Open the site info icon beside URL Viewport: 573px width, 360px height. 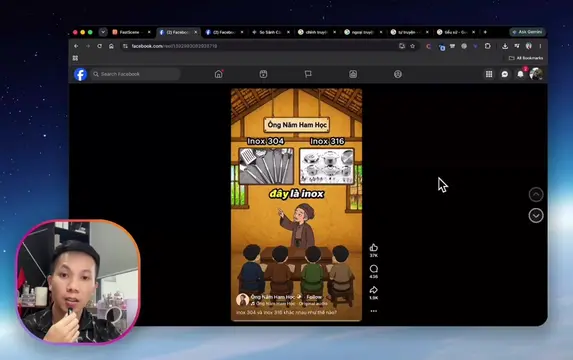coord(125,46)
